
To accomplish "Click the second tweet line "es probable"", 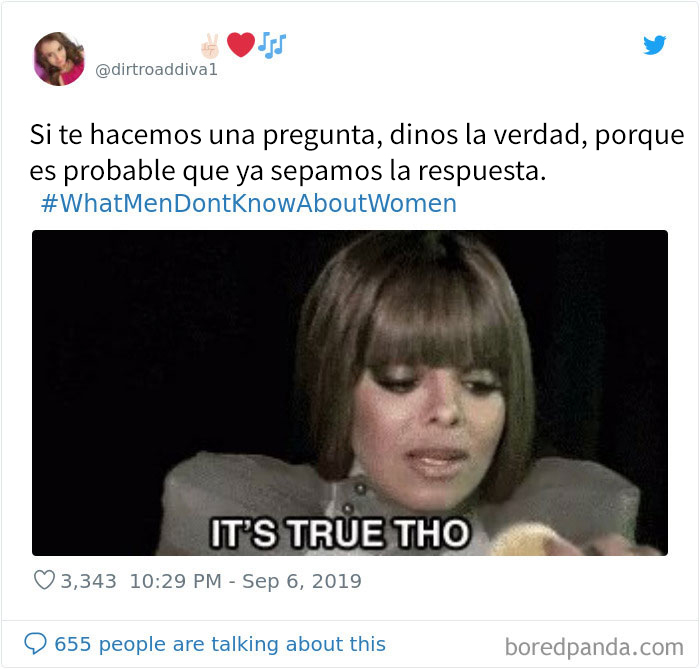I will point(288,171).
